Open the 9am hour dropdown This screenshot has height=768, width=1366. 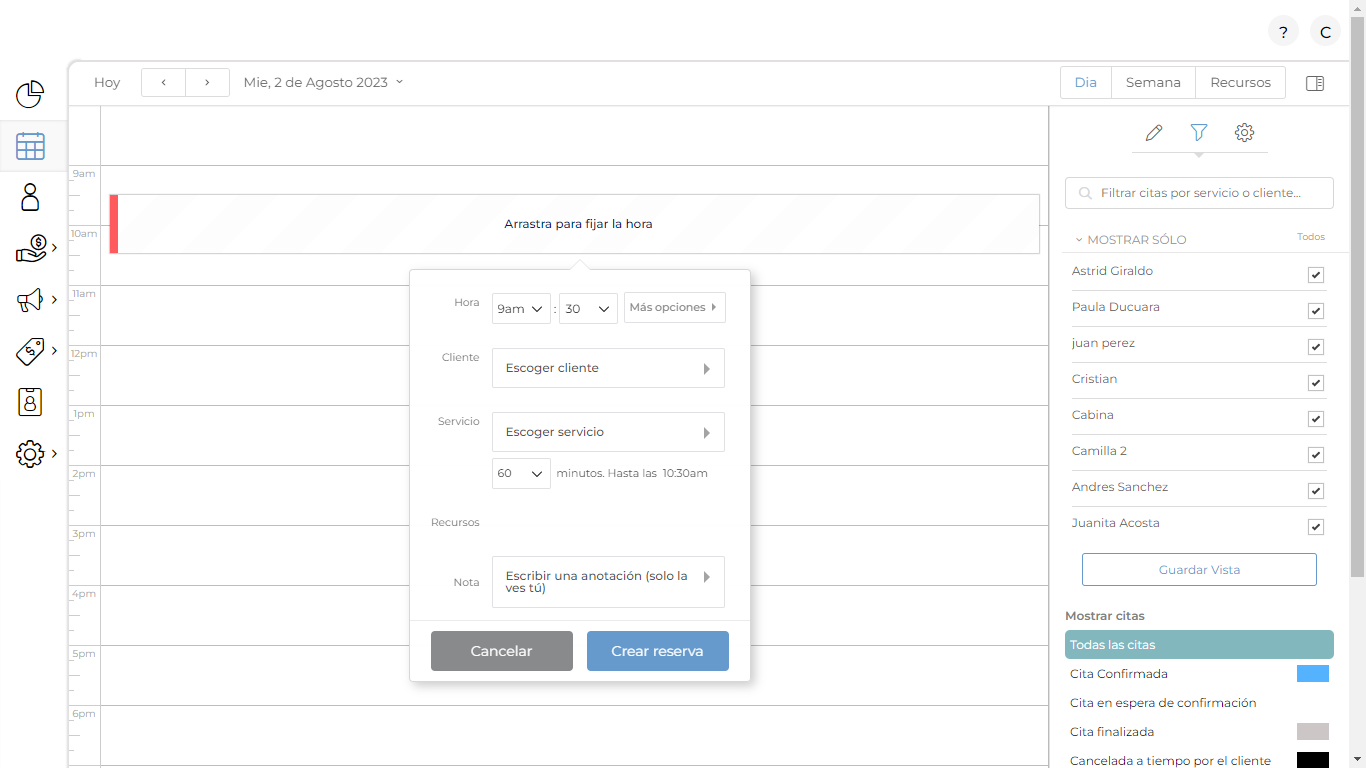tap(521, 309)
